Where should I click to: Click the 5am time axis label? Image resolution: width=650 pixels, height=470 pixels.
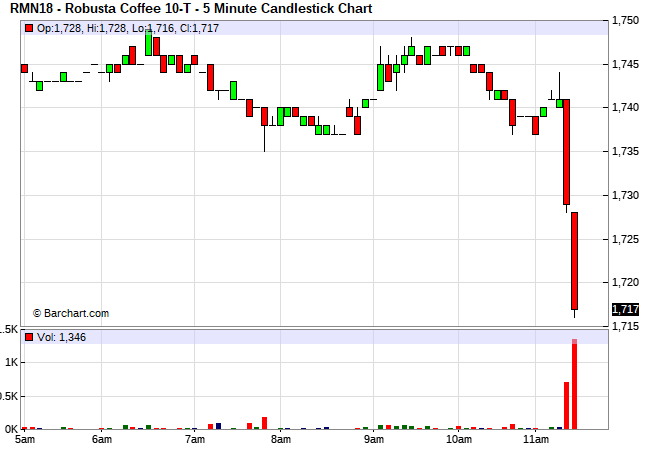[x=25, y=439]
